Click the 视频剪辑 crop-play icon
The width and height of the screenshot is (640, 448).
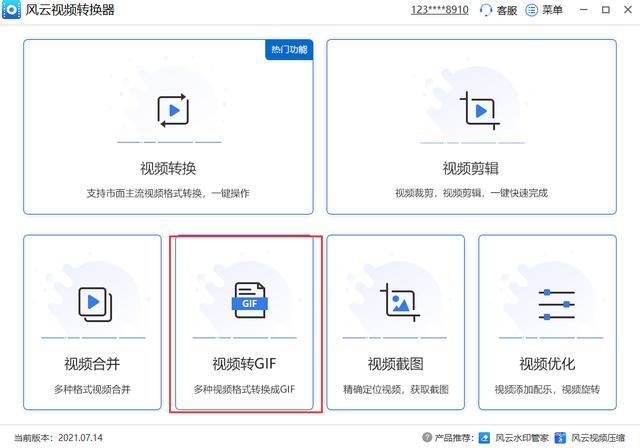(x=480, y=111)
